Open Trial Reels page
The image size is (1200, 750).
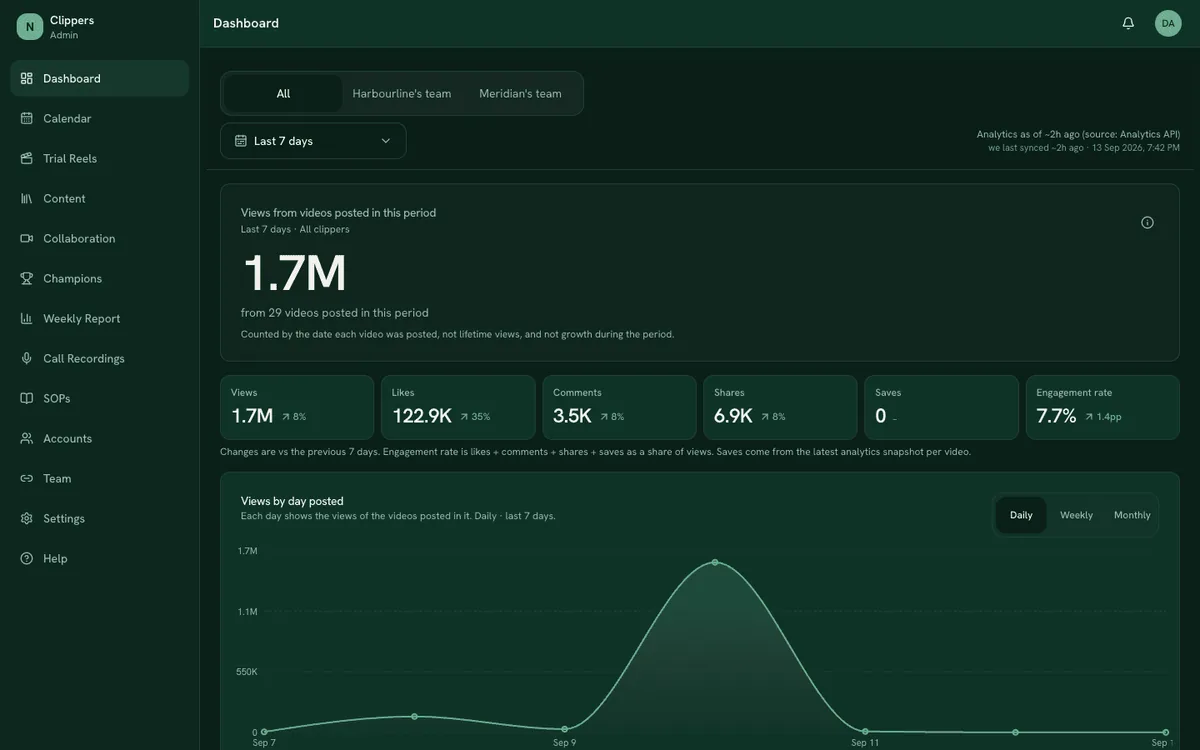(x=99, y=158)
